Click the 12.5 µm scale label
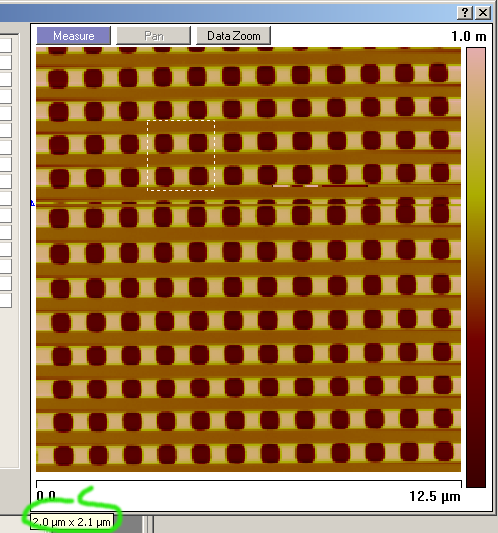The width and height of the screenshot is (498, 533). [435, 496]
